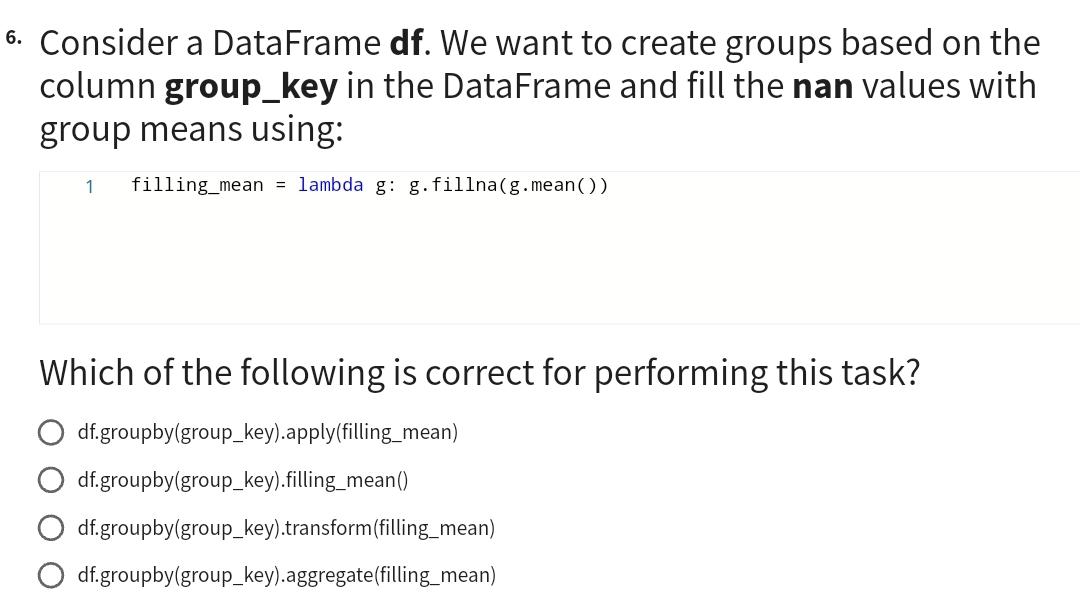Click the df.groupby(group_key).aggregate(filling_mean) answer text
Image resolution: width=1080 pixels, height=612 pixels.
(x=287, y=575)
